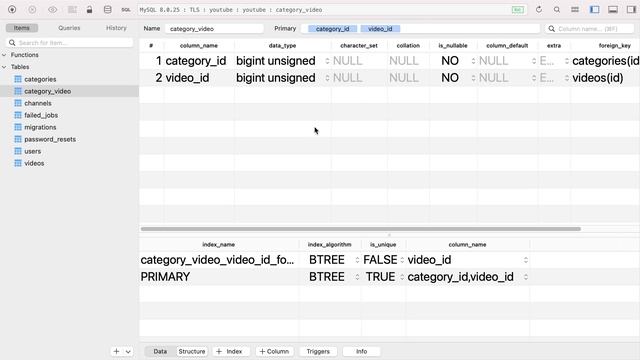Viewport: 640px width, 360px height.
Task: Toggle the bottom panel icon
Action: [x=613, y=9]
